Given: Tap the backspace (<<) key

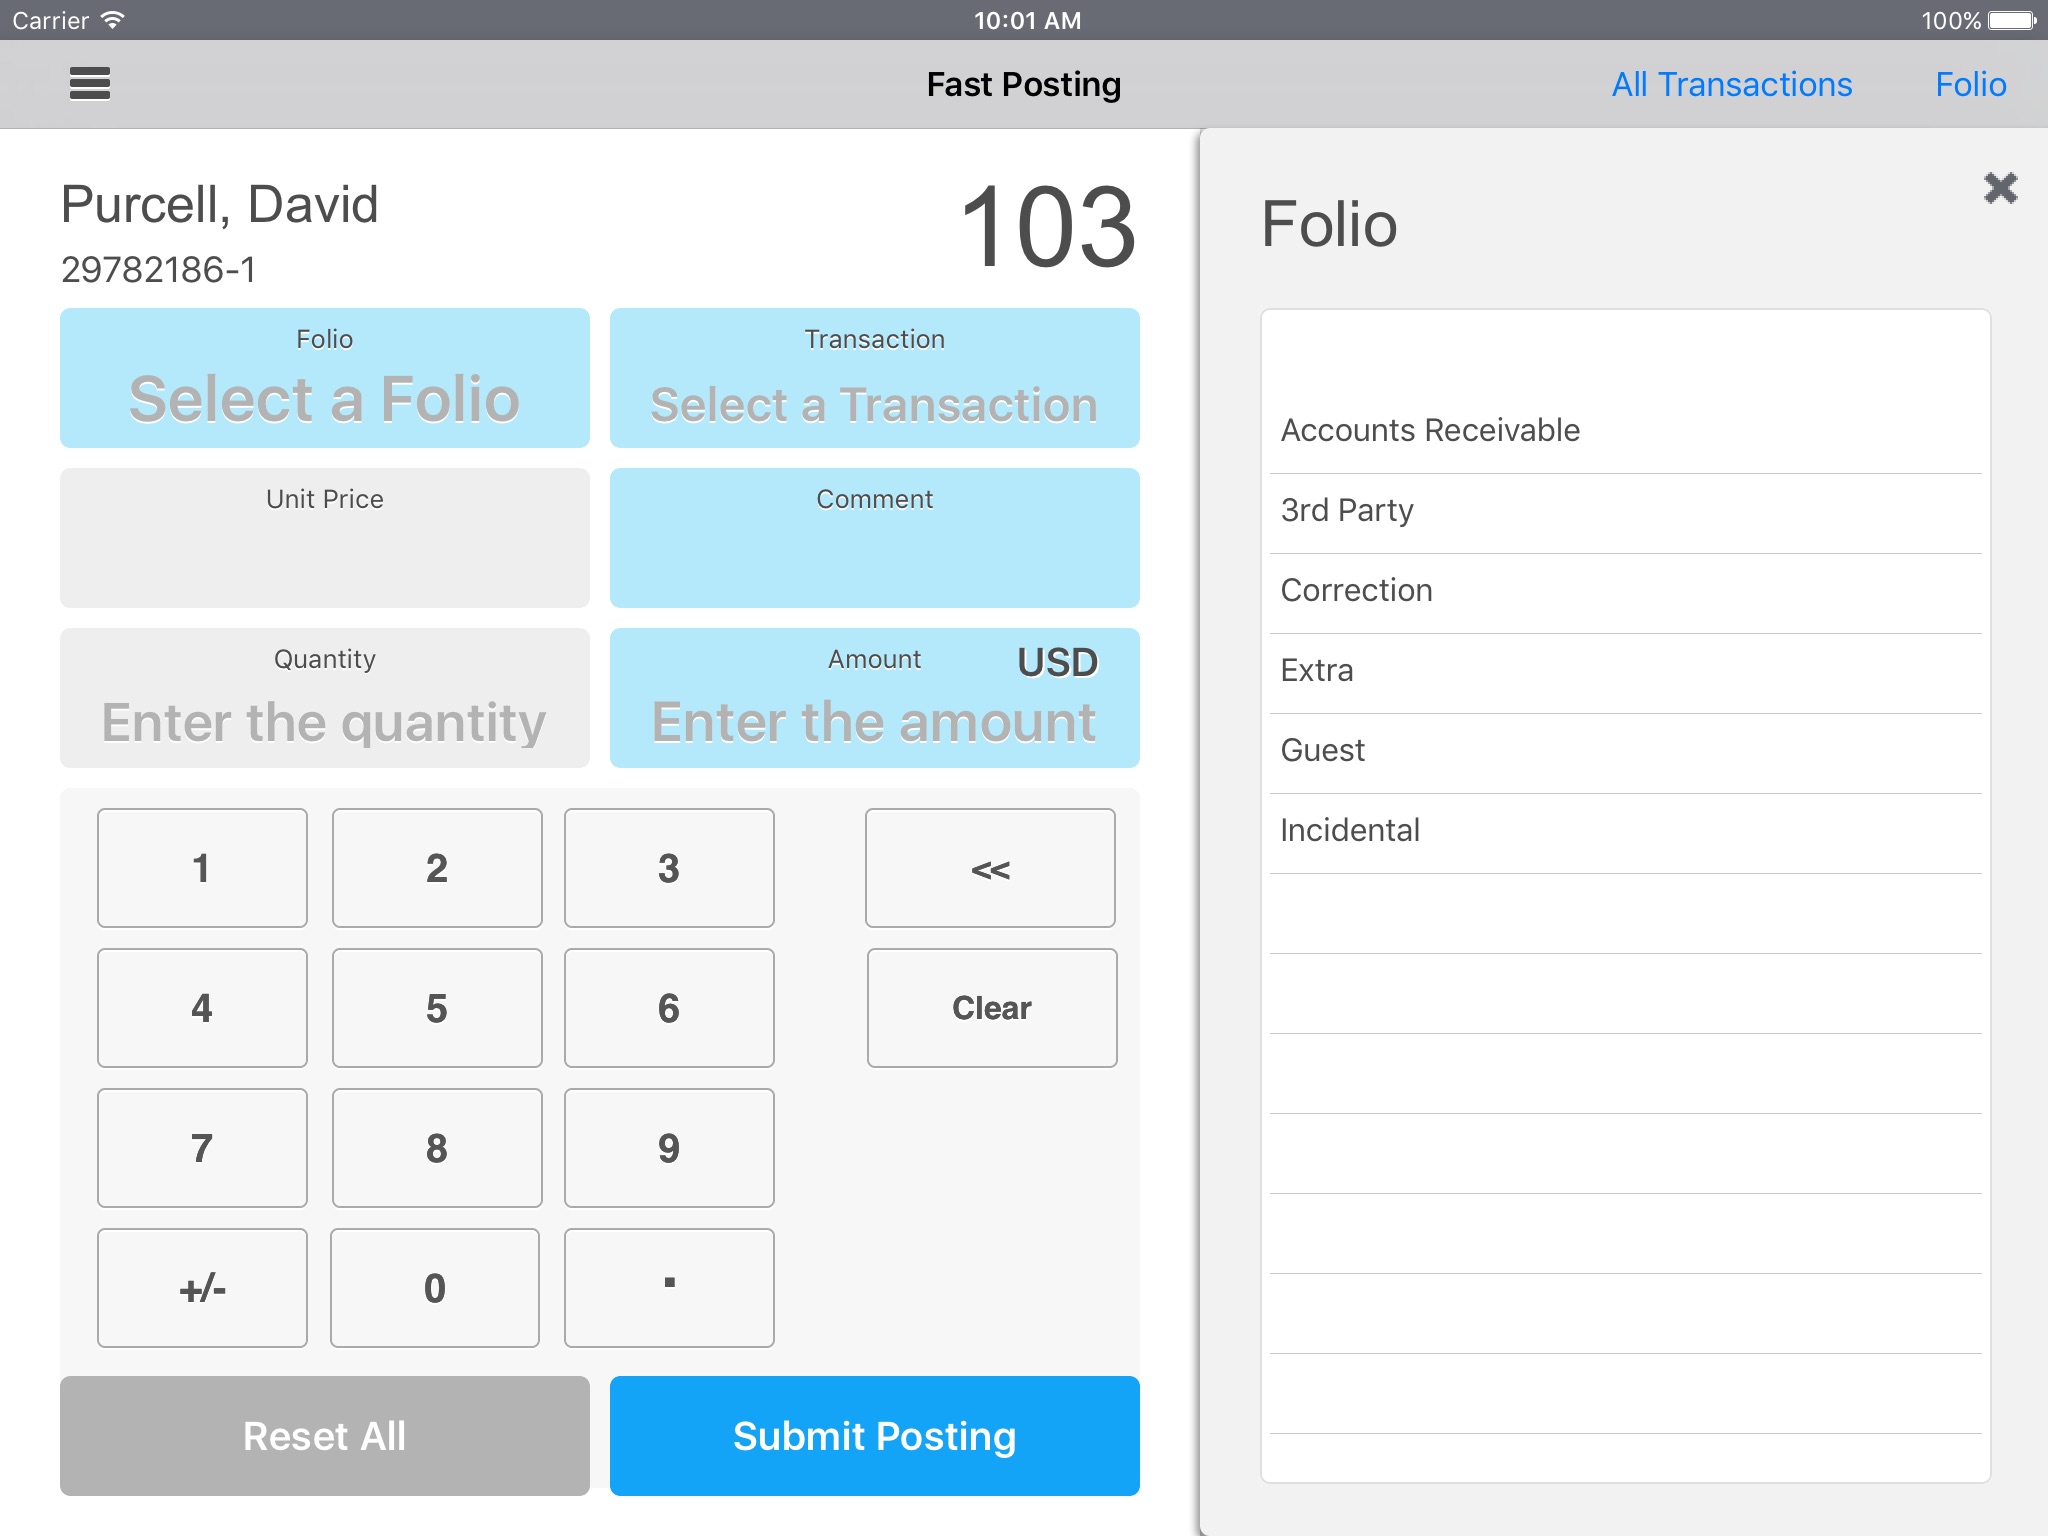Looking at the screenshot, I should (992, 868).
